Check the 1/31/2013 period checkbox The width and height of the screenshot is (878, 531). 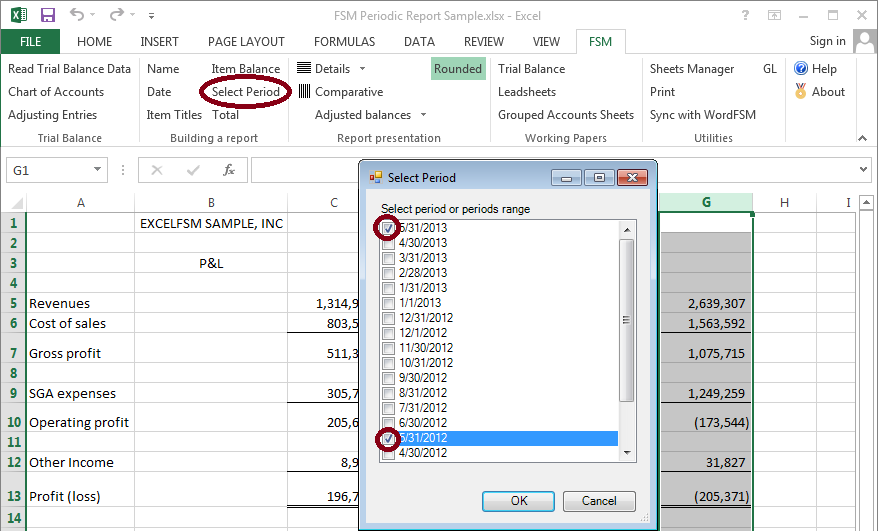point(388,288)
